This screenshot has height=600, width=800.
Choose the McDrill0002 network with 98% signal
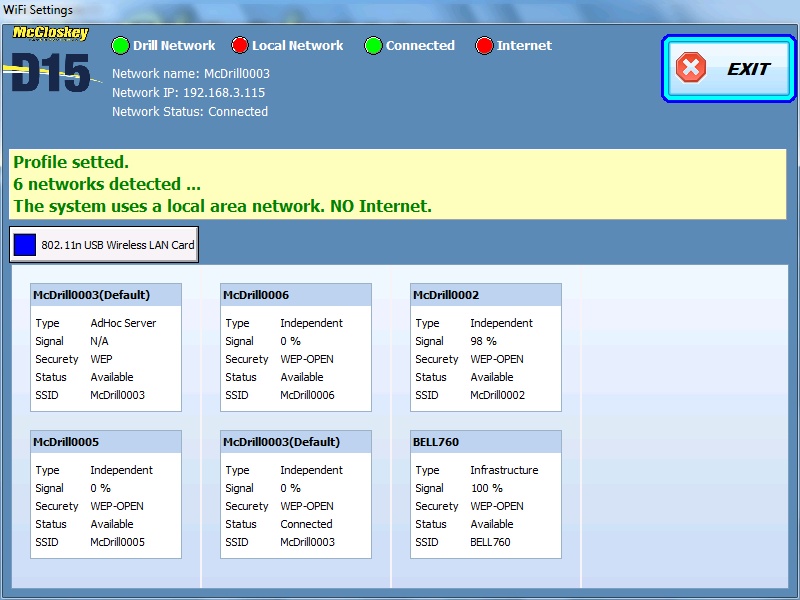(485, 347)
